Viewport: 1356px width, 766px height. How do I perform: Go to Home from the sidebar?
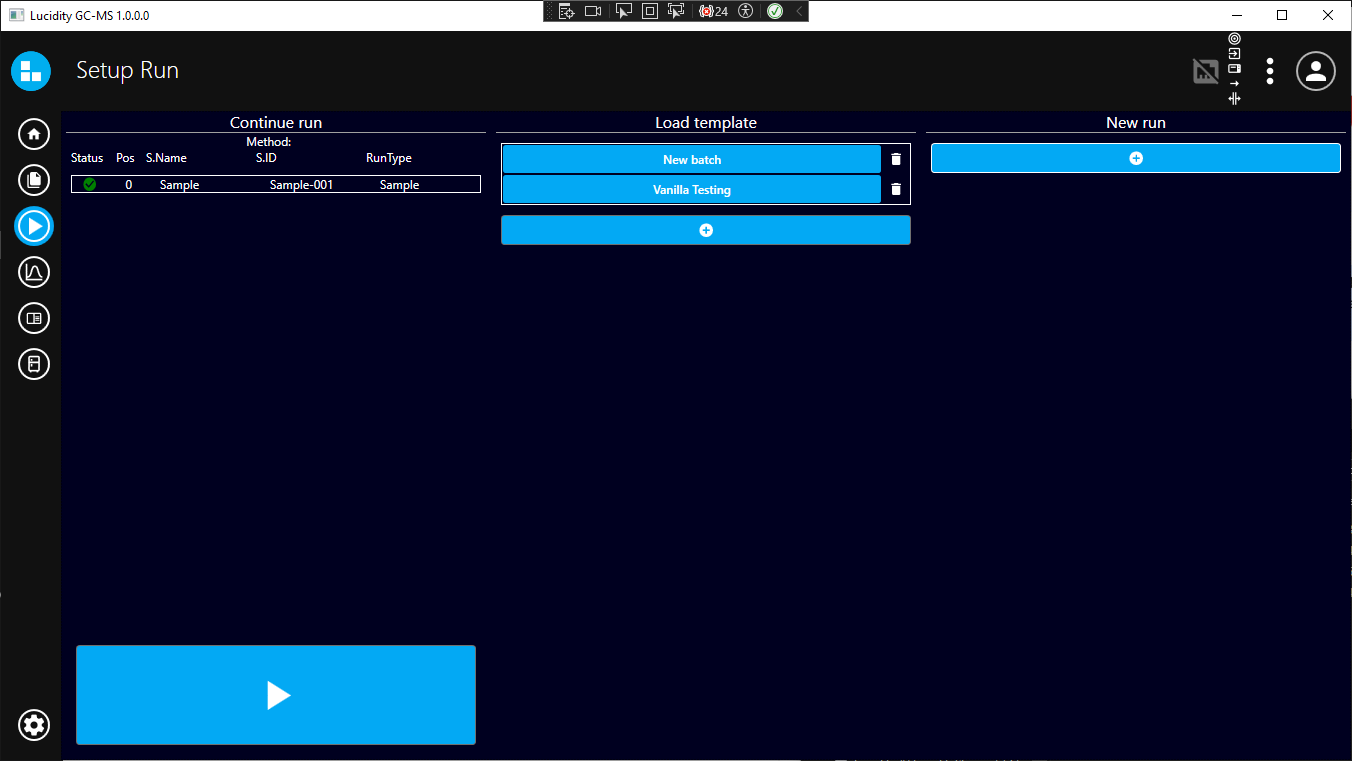click(x=34, y=134)
